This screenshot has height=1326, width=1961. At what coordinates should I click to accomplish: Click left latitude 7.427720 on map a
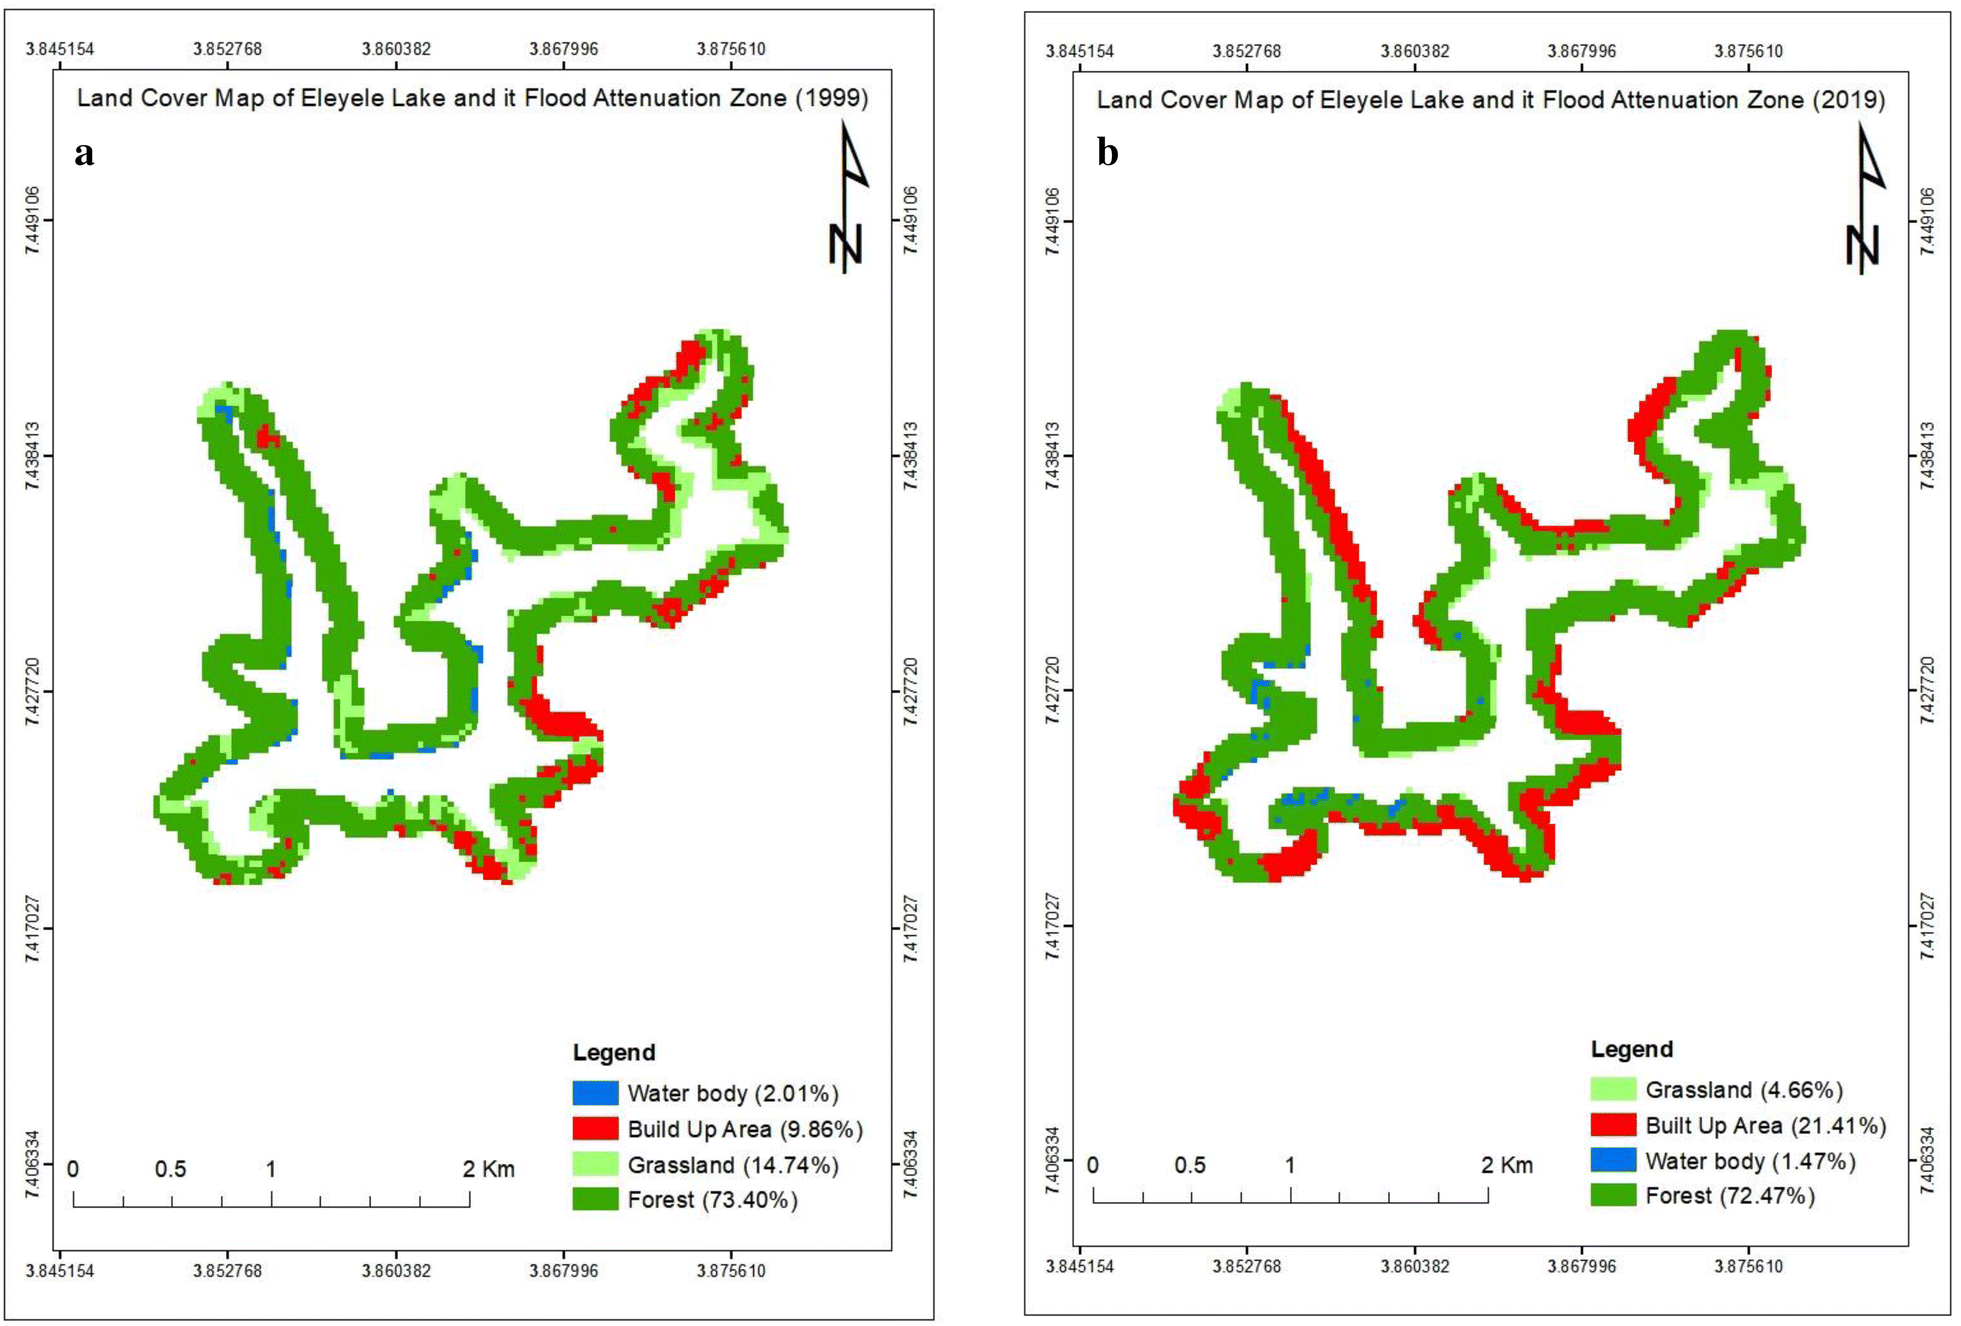pyautogui.click(x=33, y=691)
